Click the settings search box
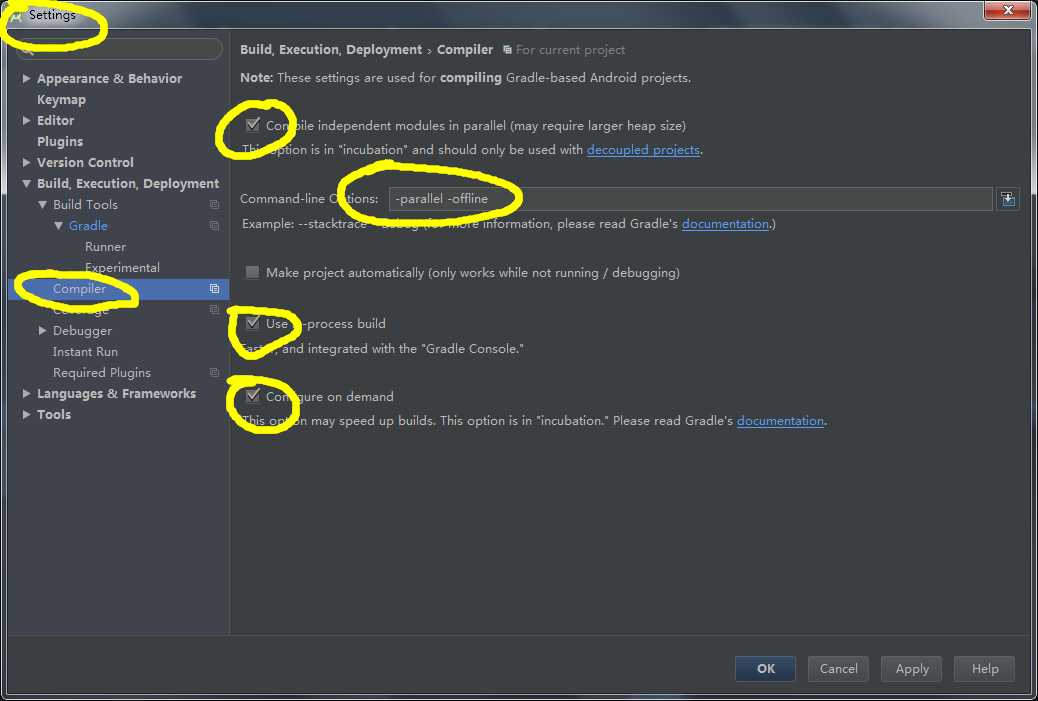The height and width of the screenshot is (701, 1038). point(119,49)
